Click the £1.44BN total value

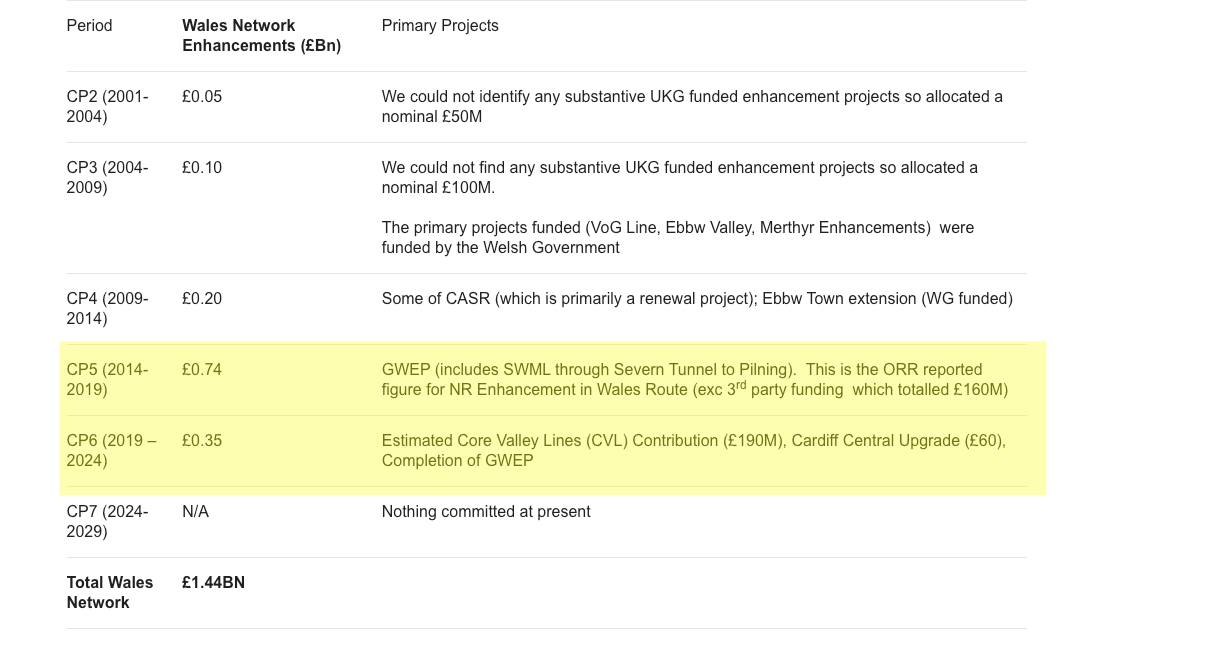213,583
